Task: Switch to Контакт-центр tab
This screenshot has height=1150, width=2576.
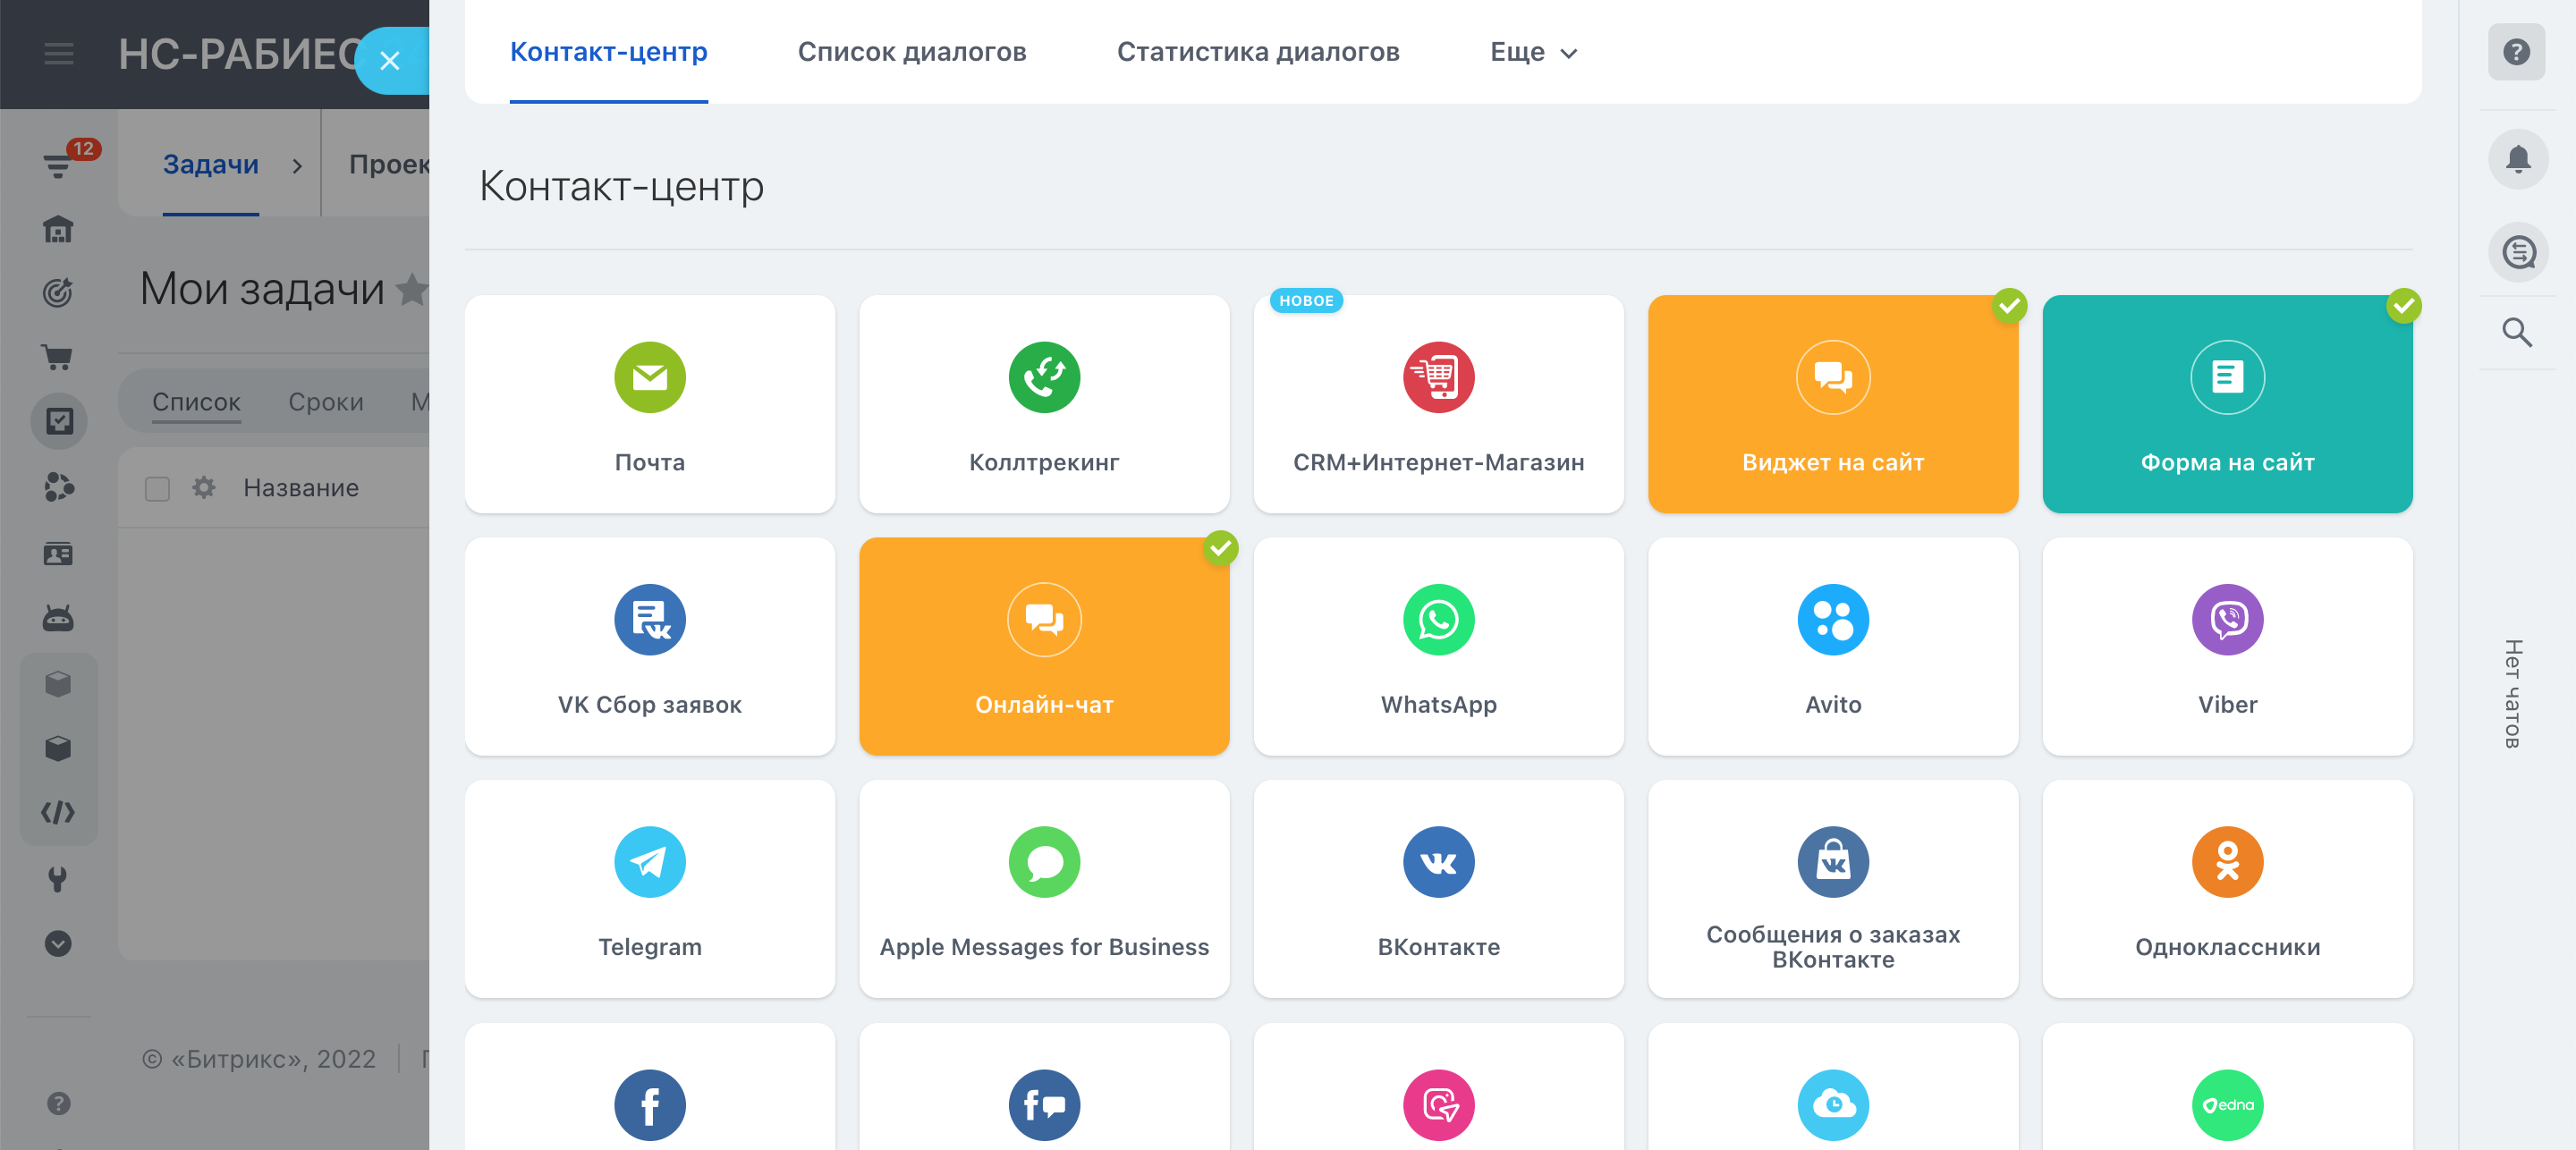Action: coord(608,52)
